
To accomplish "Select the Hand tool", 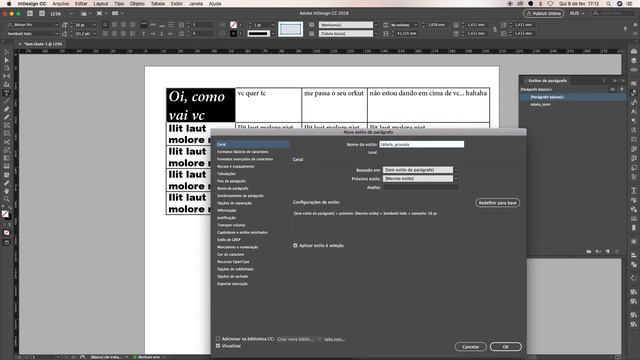I will 6,191.
